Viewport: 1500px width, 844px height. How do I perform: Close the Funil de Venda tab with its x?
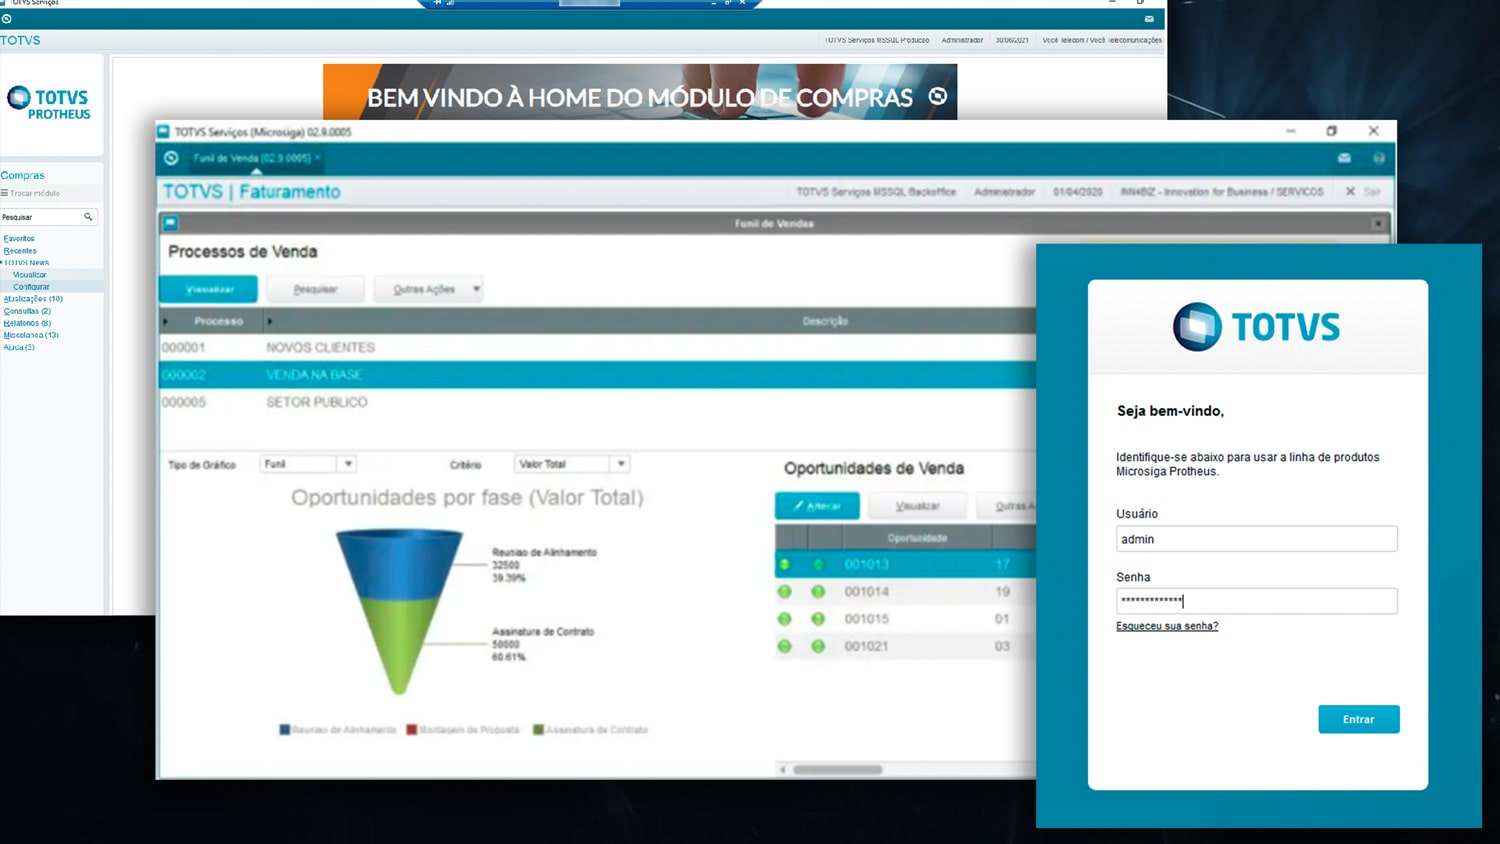(x=318, y=158)
